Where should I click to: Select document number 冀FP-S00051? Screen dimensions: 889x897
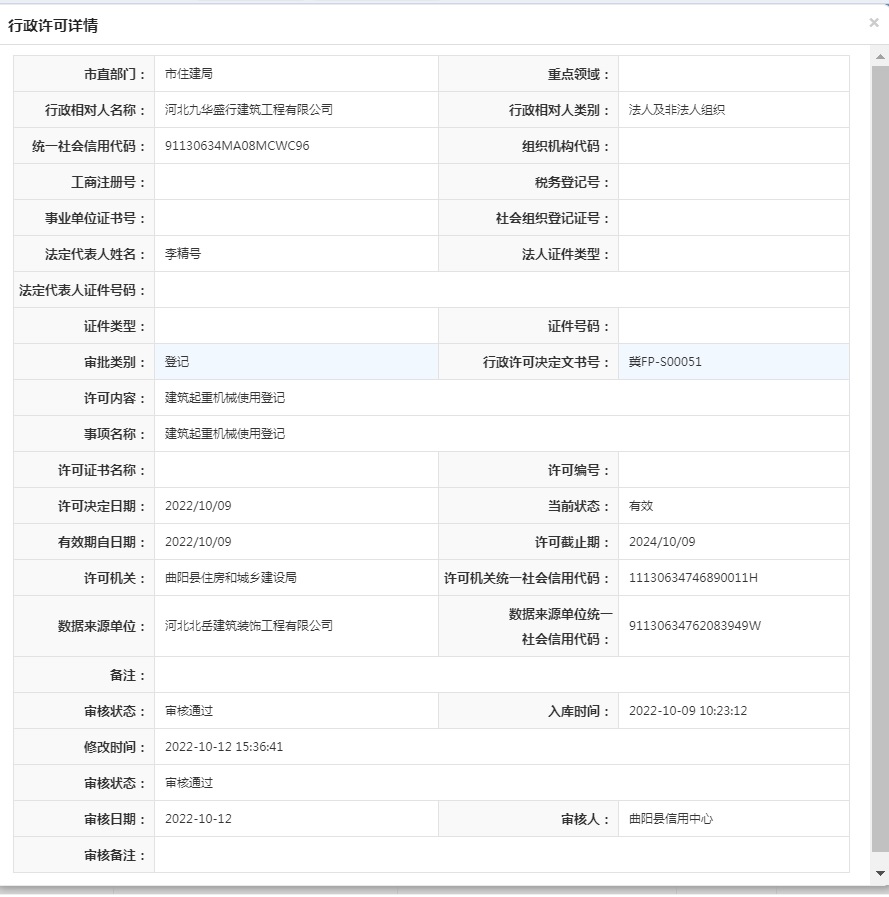pyautogui.click(x=665, y=362)
